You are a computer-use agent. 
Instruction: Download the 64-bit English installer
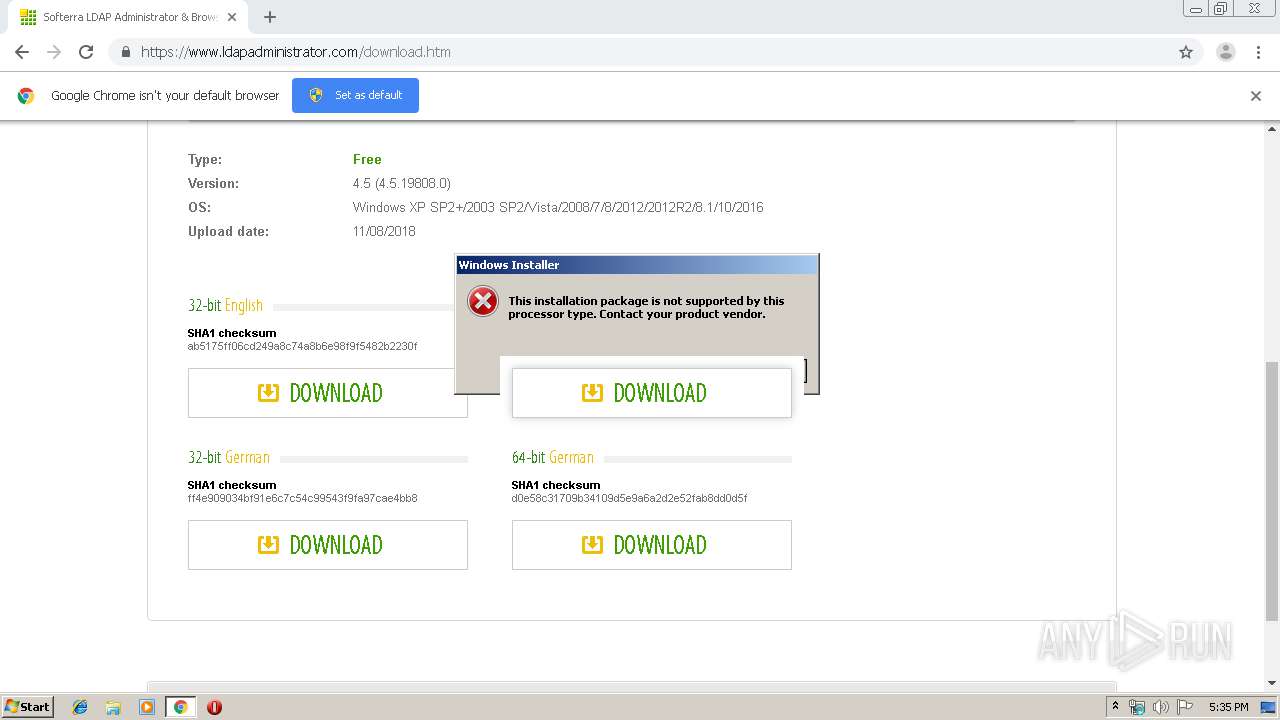(652, 393)
